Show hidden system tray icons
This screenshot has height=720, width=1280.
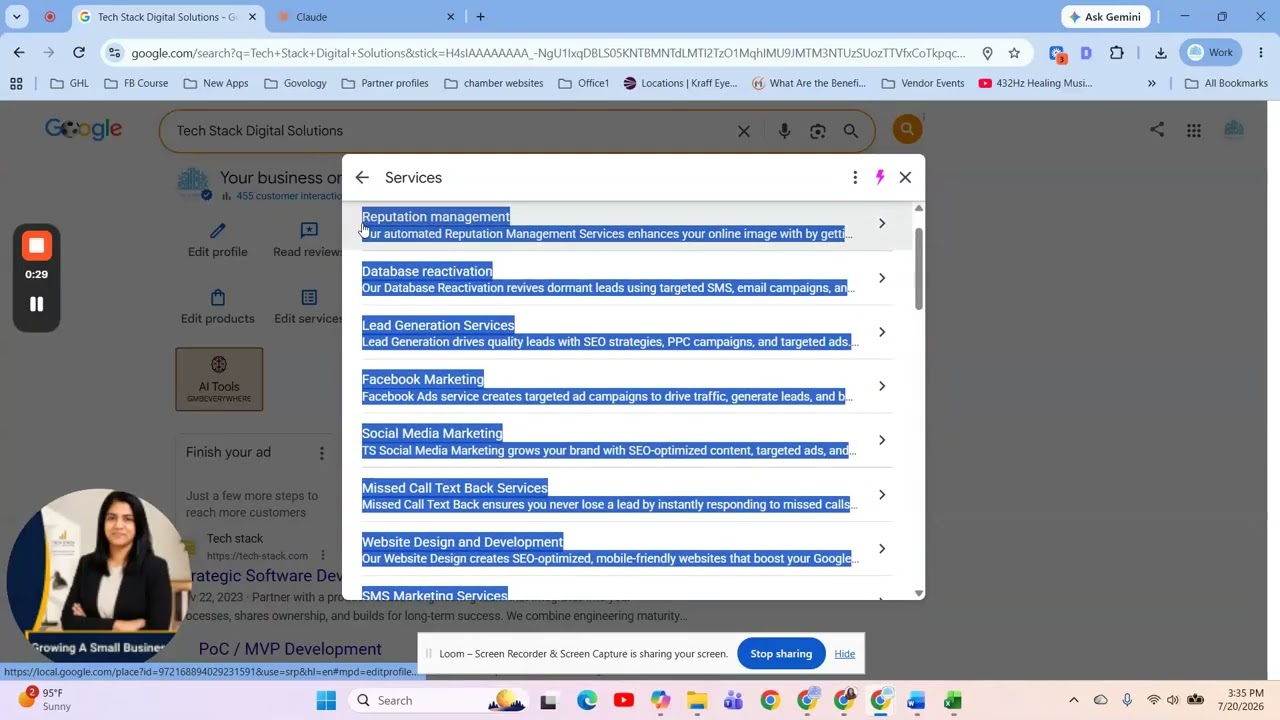click(1073, 701)
